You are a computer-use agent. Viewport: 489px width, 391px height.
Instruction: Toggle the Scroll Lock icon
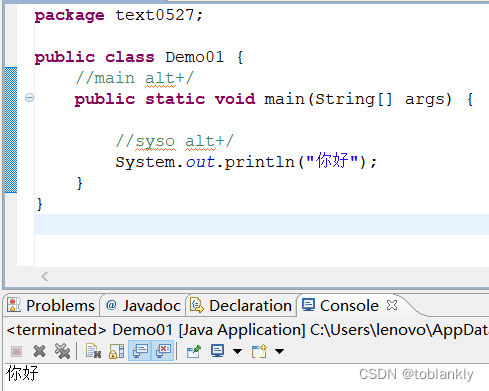click(x=117, y=351)
